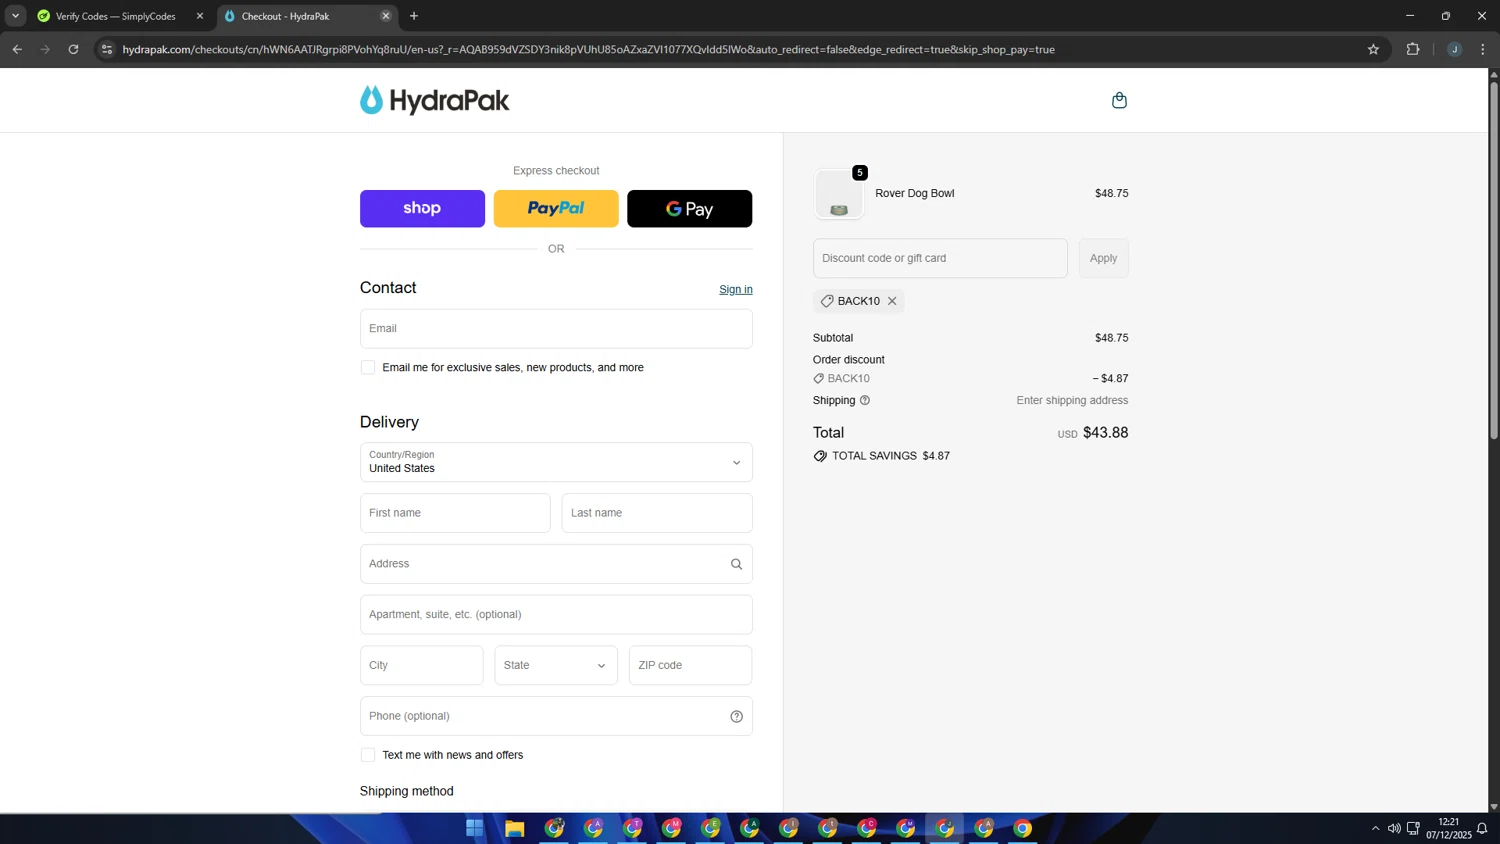Go back to the previous page
The image size is (1500, 844).
(x=17, y=49)
